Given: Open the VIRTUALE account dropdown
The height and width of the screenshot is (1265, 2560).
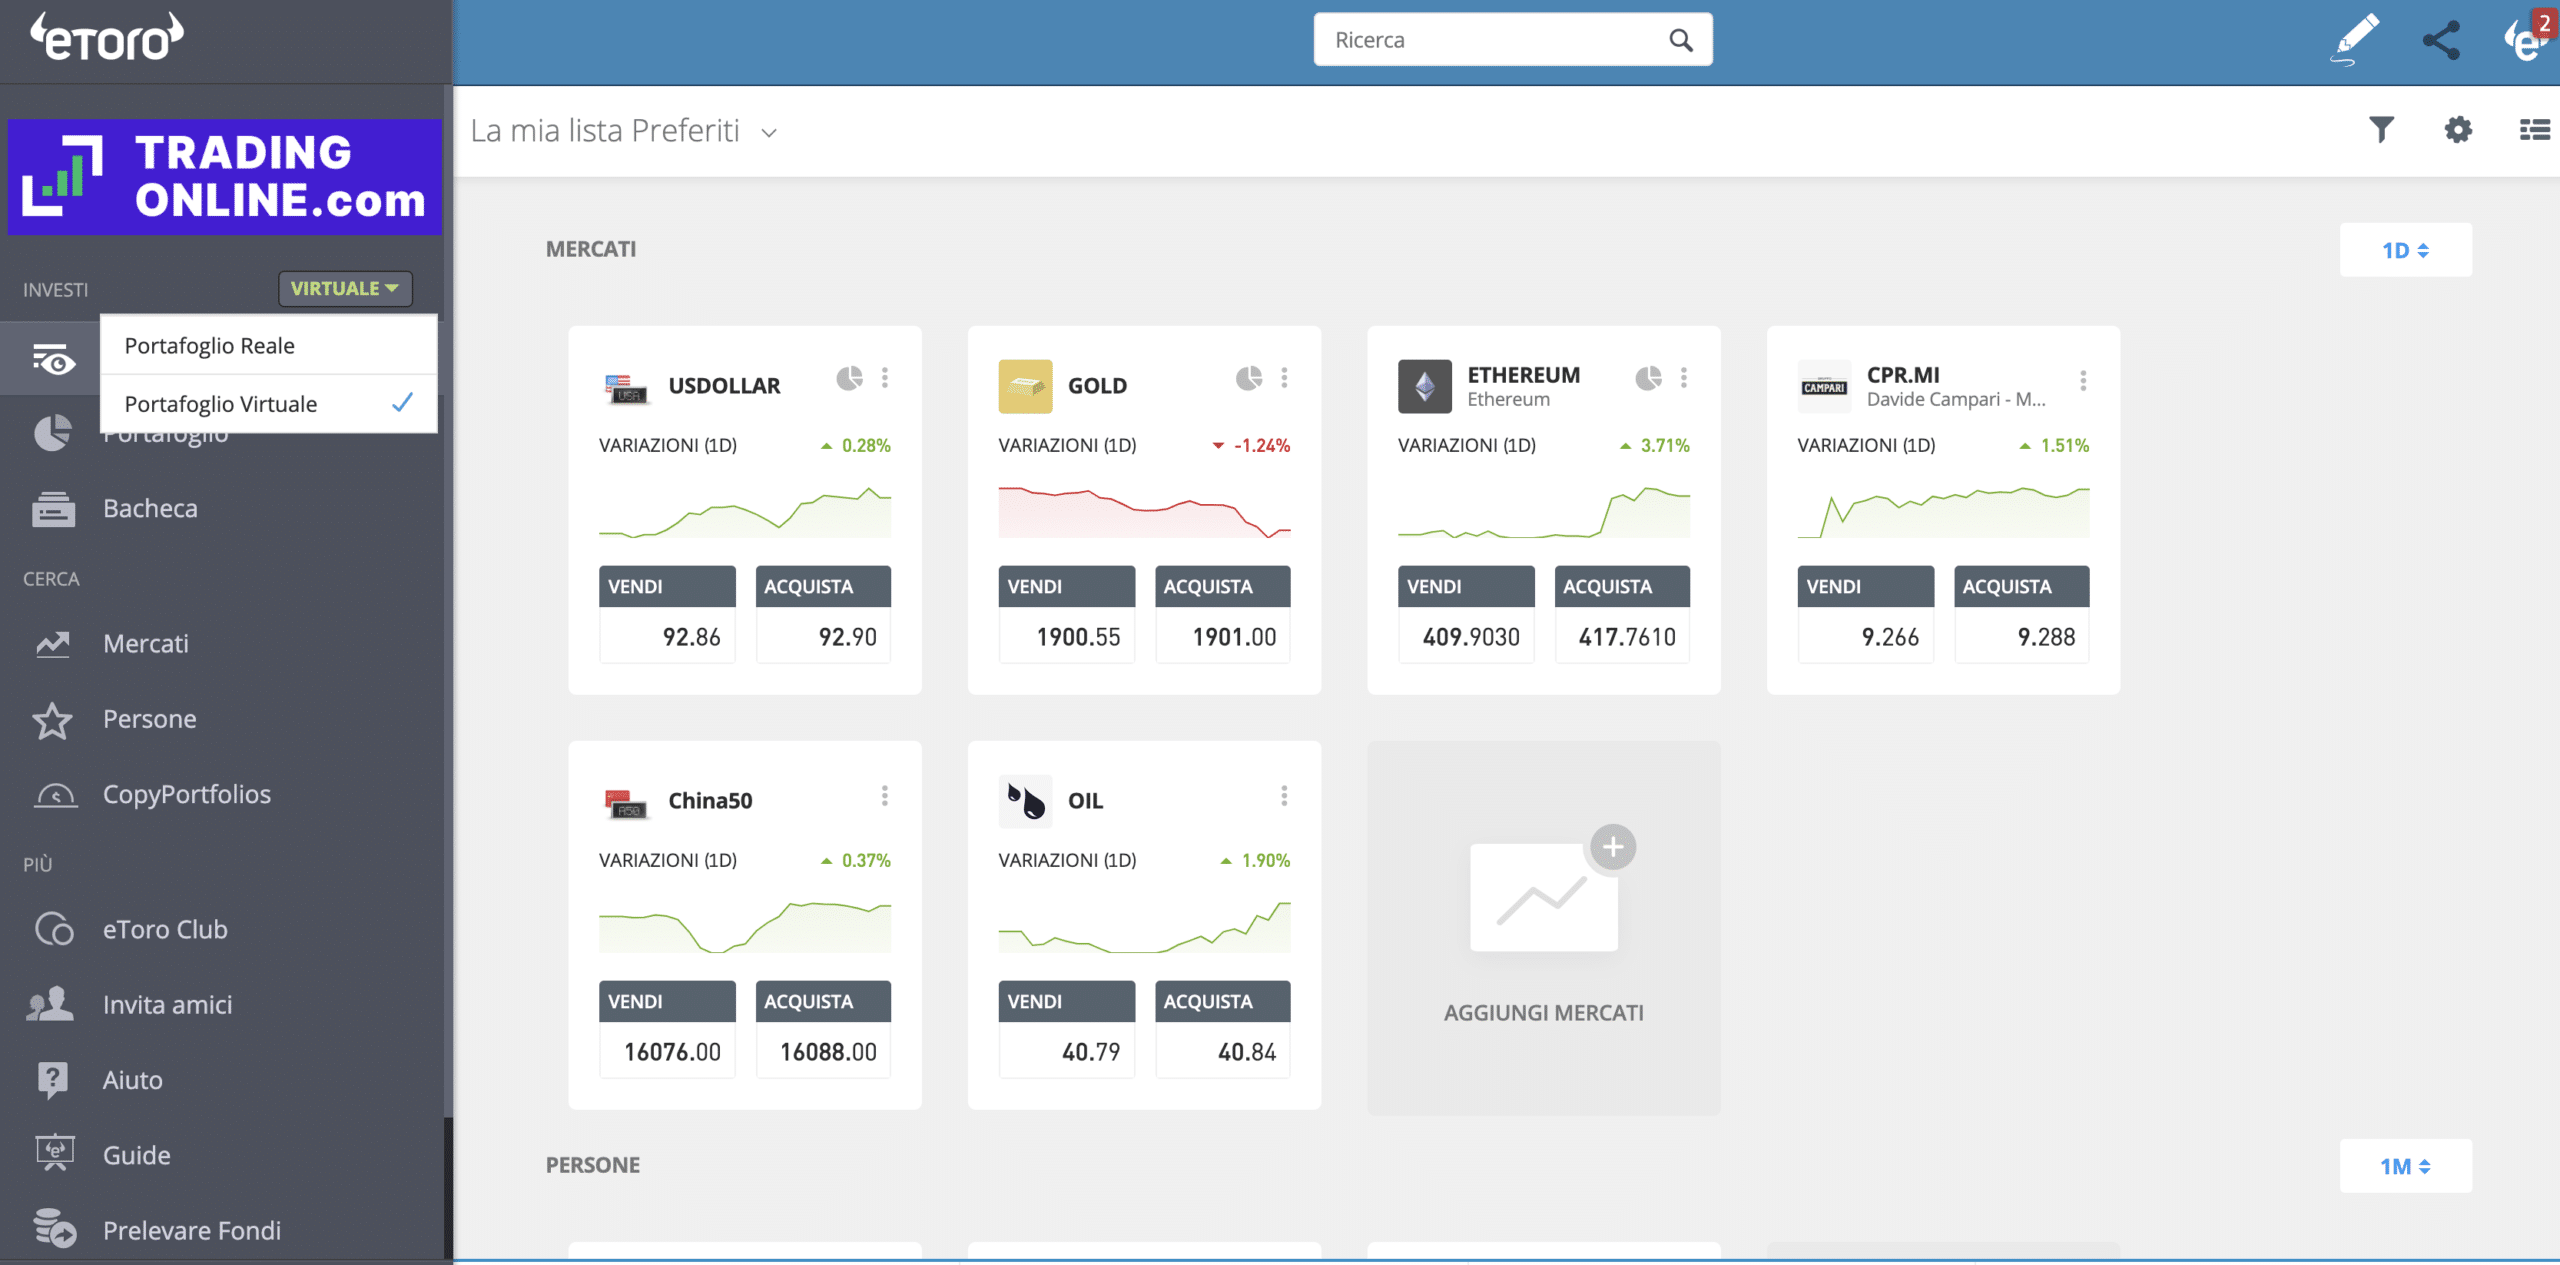Looking at the screenshot, I should [345, 288].
